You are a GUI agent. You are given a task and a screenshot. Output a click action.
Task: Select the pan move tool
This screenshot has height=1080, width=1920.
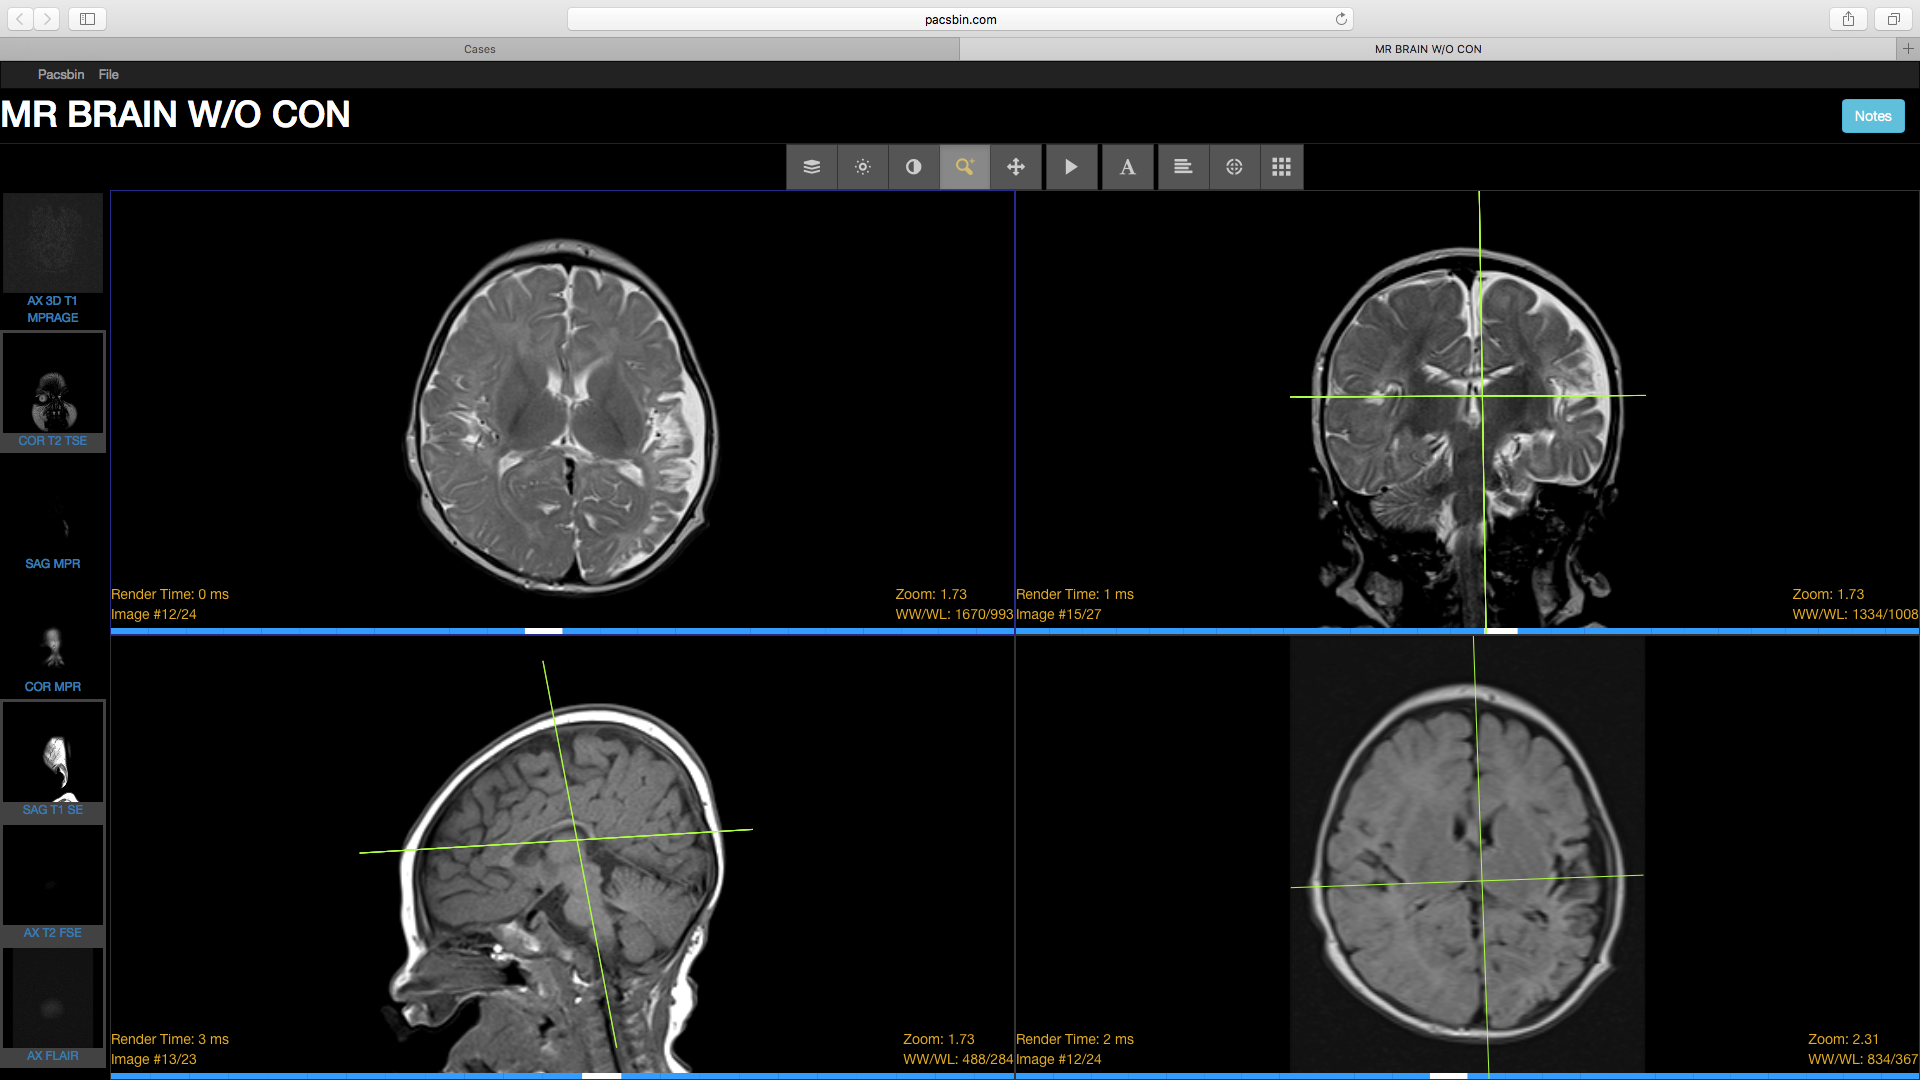[x=1016, y=167]
